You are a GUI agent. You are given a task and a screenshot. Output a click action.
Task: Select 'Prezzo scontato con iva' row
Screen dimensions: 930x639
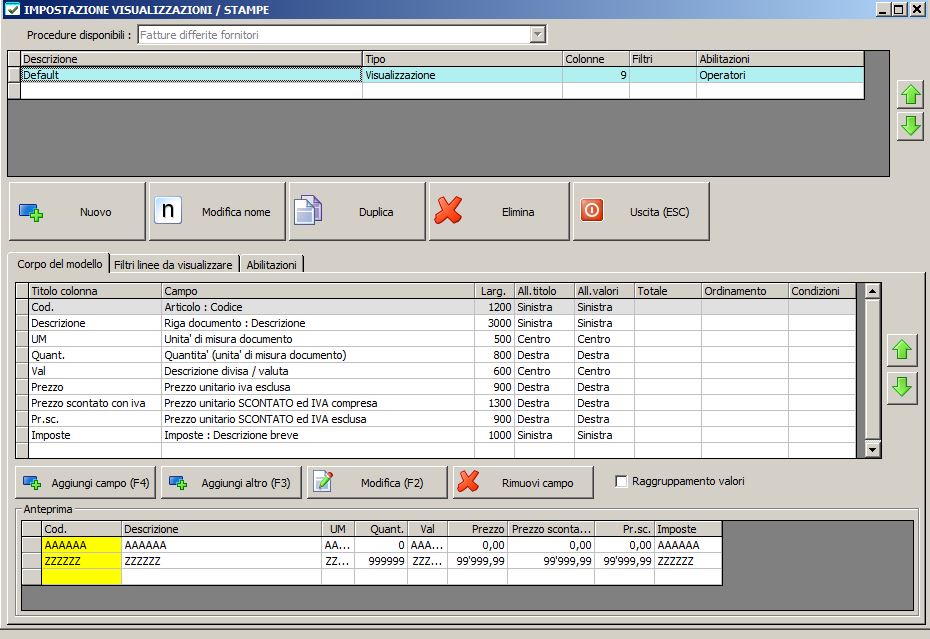tap(436, 403)
